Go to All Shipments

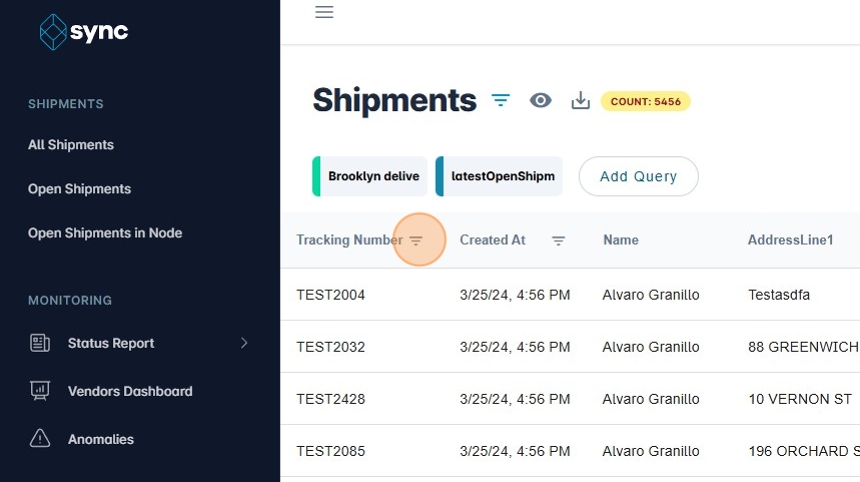pos(71,145)
